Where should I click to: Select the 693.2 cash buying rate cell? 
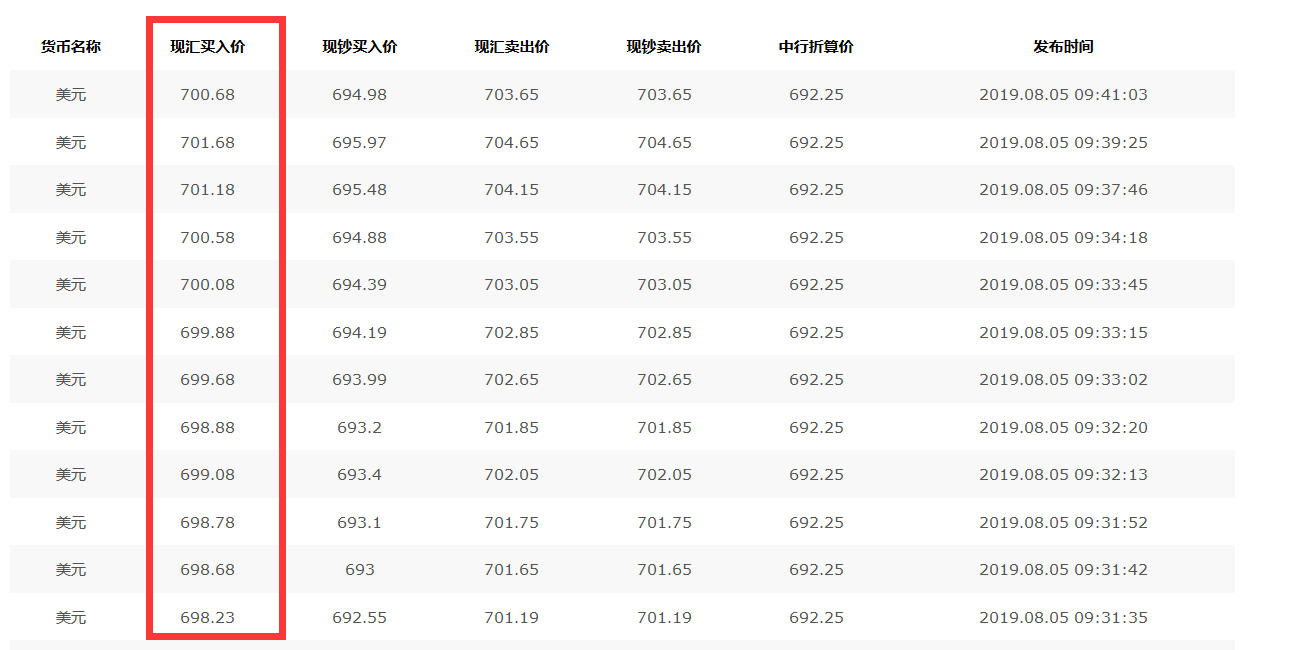pos(359,427)
